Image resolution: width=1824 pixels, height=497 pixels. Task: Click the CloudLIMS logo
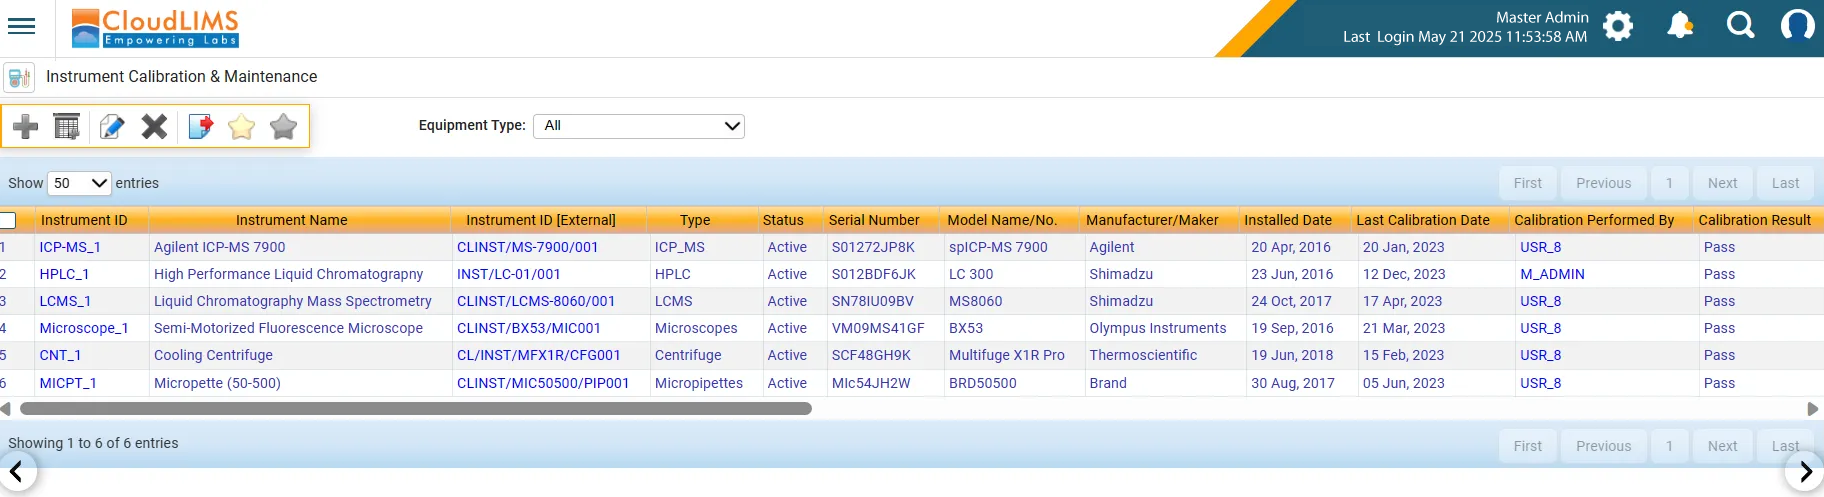click(155, 28)
